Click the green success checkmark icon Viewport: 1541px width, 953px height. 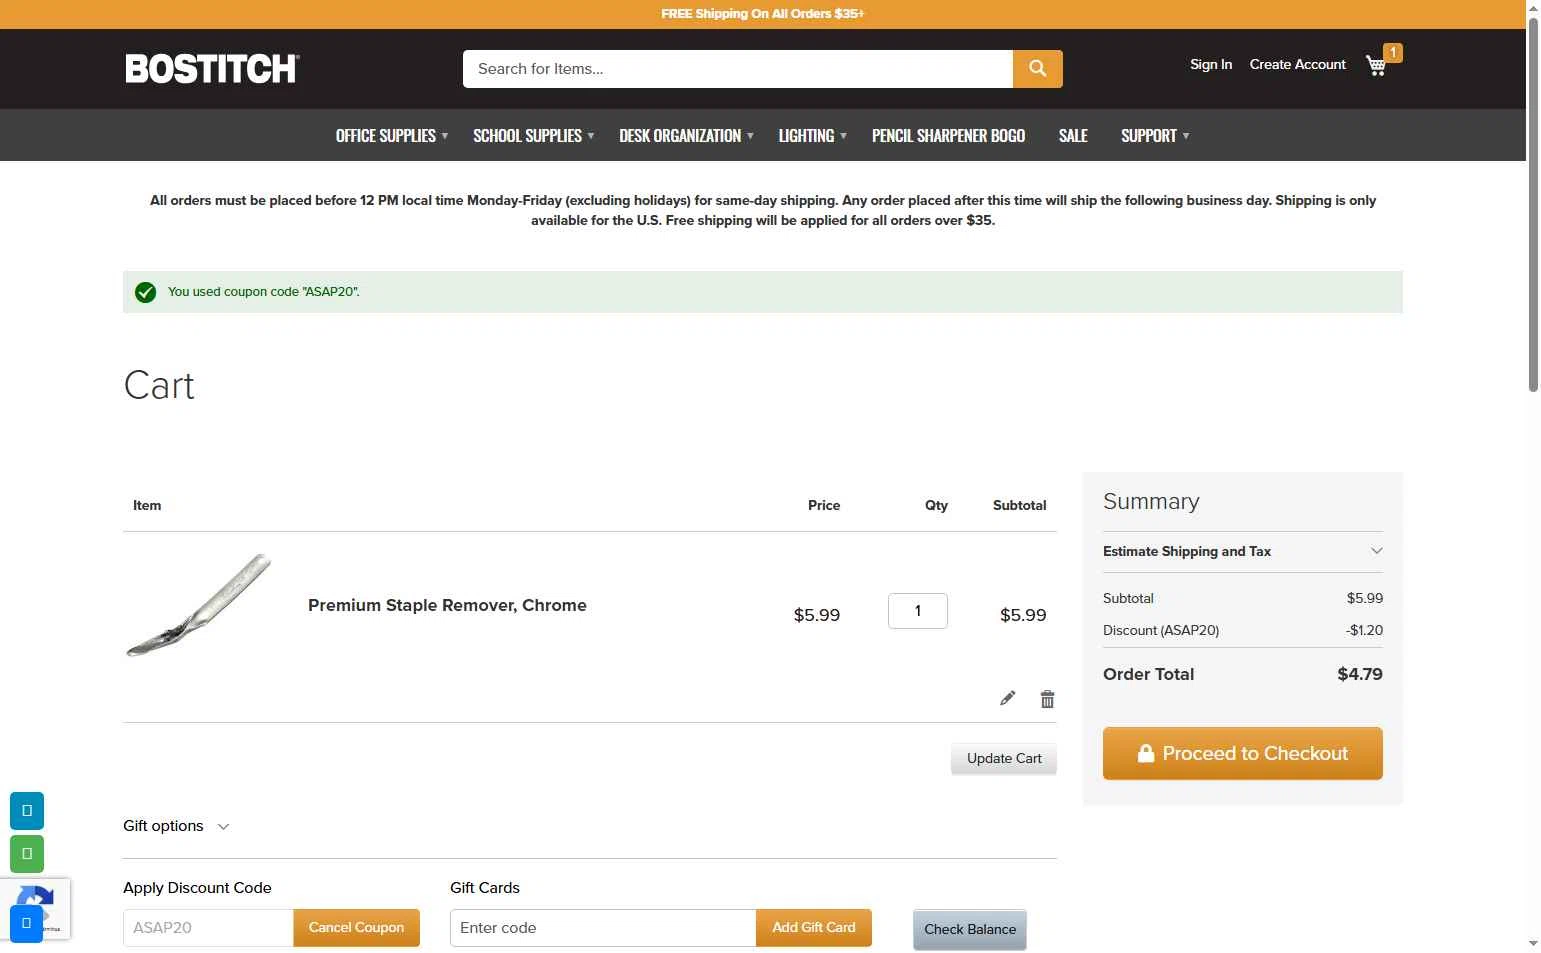click(x=145, y=292)
